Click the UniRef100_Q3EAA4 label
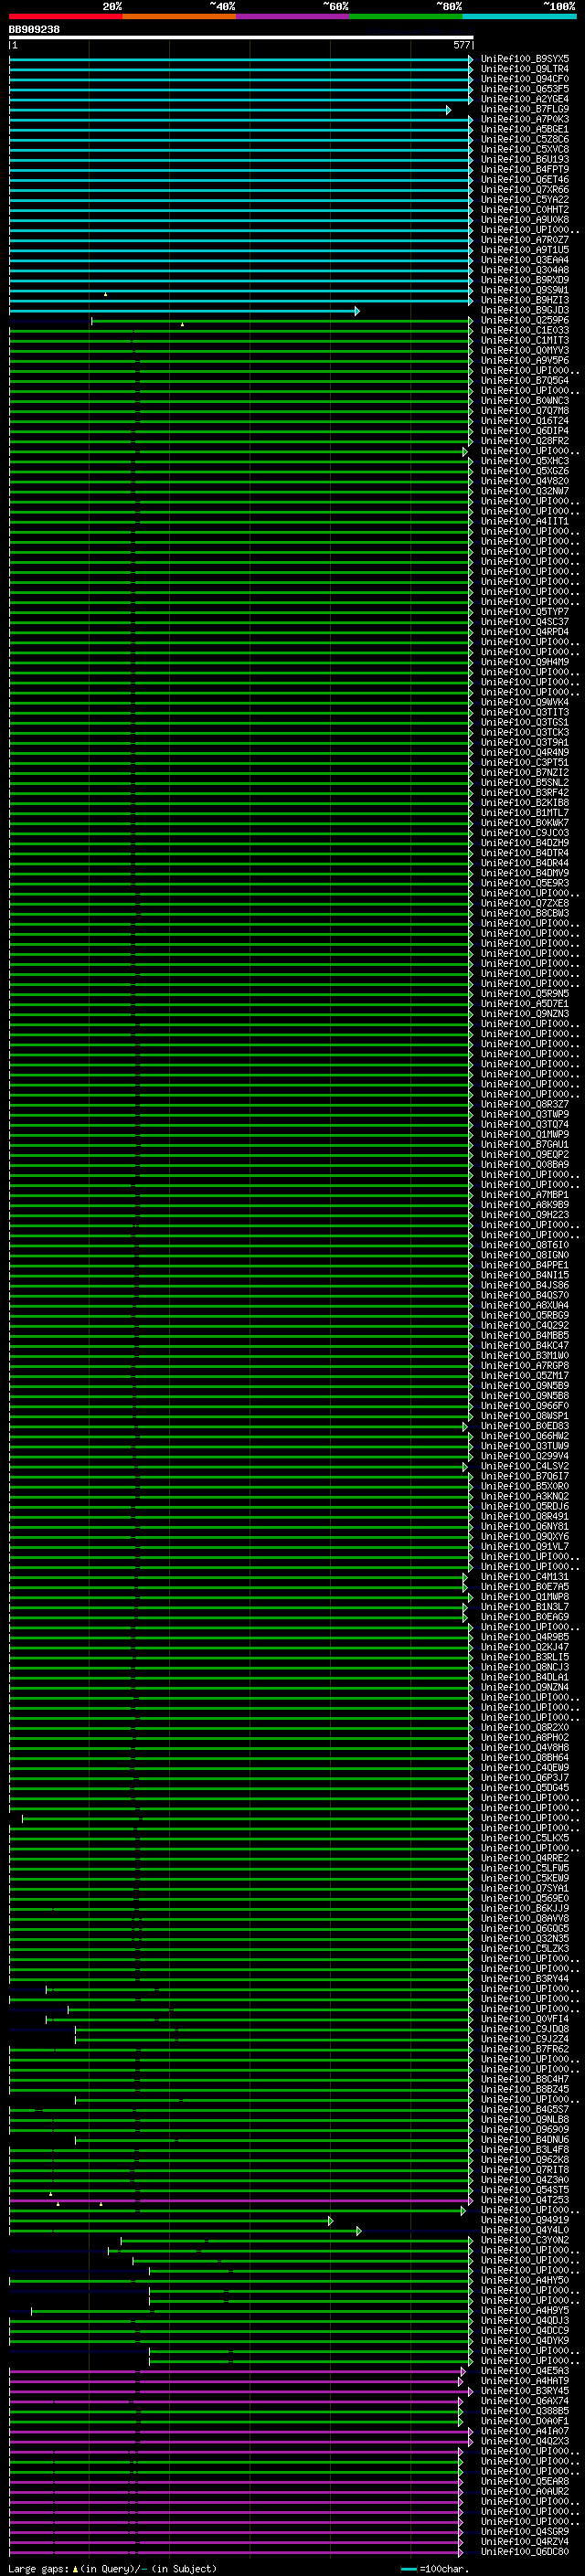The width and height of the screenshot is (585, 2576). pyautogui.click(x=525, y=260)
